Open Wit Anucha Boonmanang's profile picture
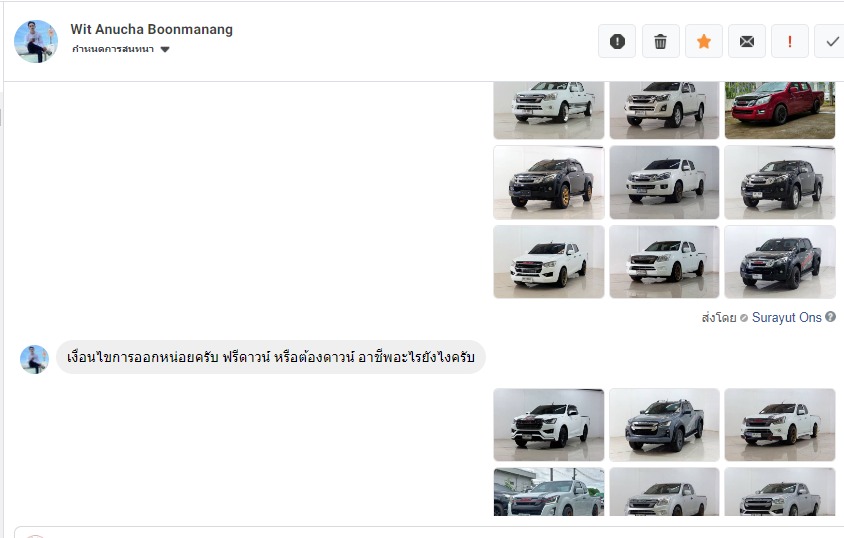This screenshot has height=538, width=844. point(36,41)
